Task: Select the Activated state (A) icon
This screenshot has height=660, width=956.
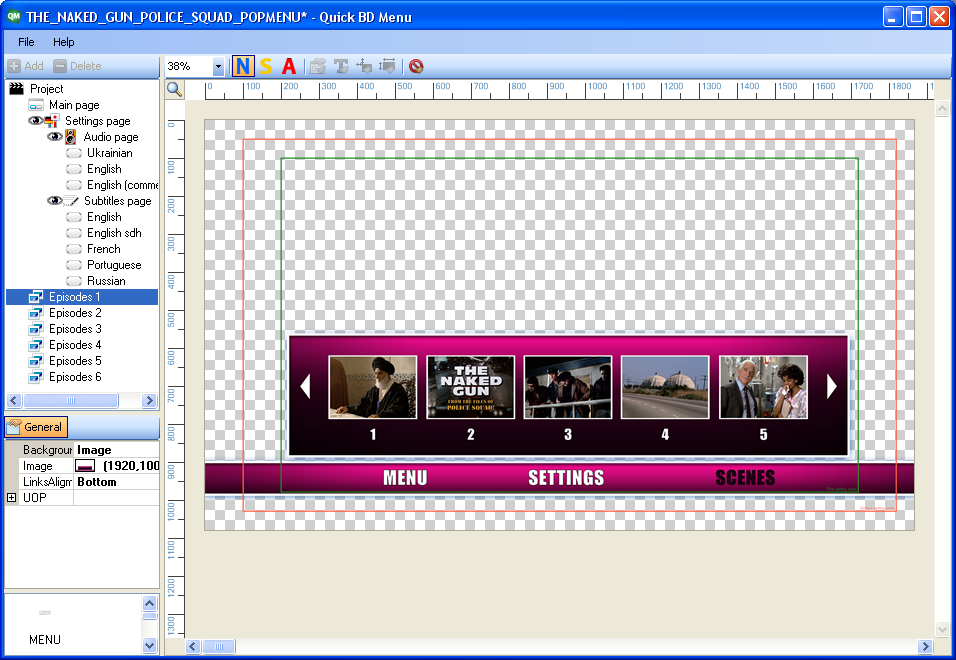Action: (288, 66)
